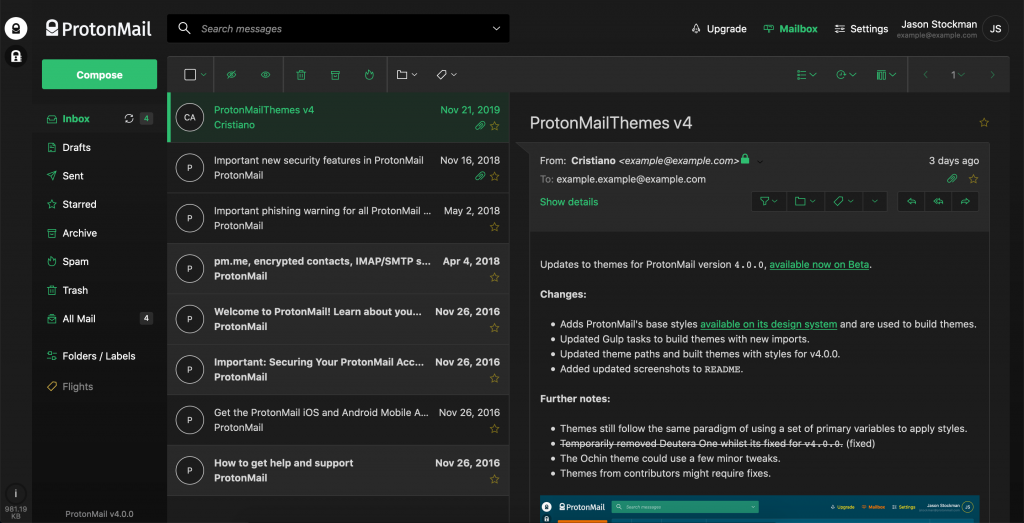Mark selected messages as spam flame icon

tap(369, 75)
